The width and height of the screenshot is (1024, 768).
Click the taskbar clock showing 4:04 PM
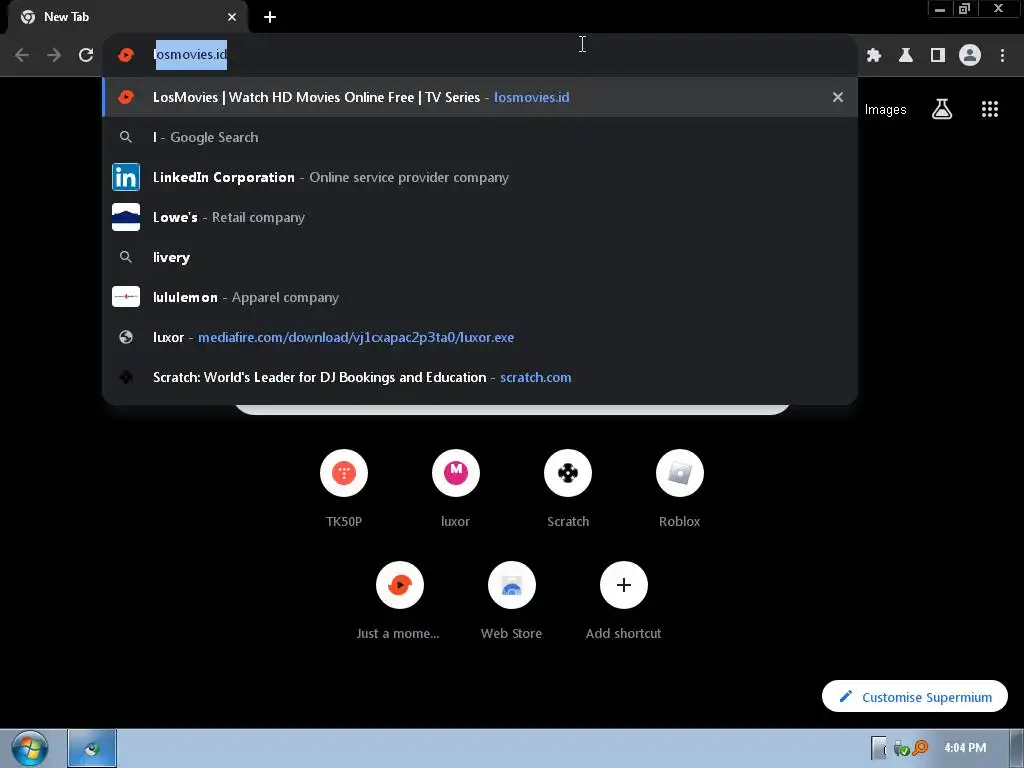click(x=965, y=748)
